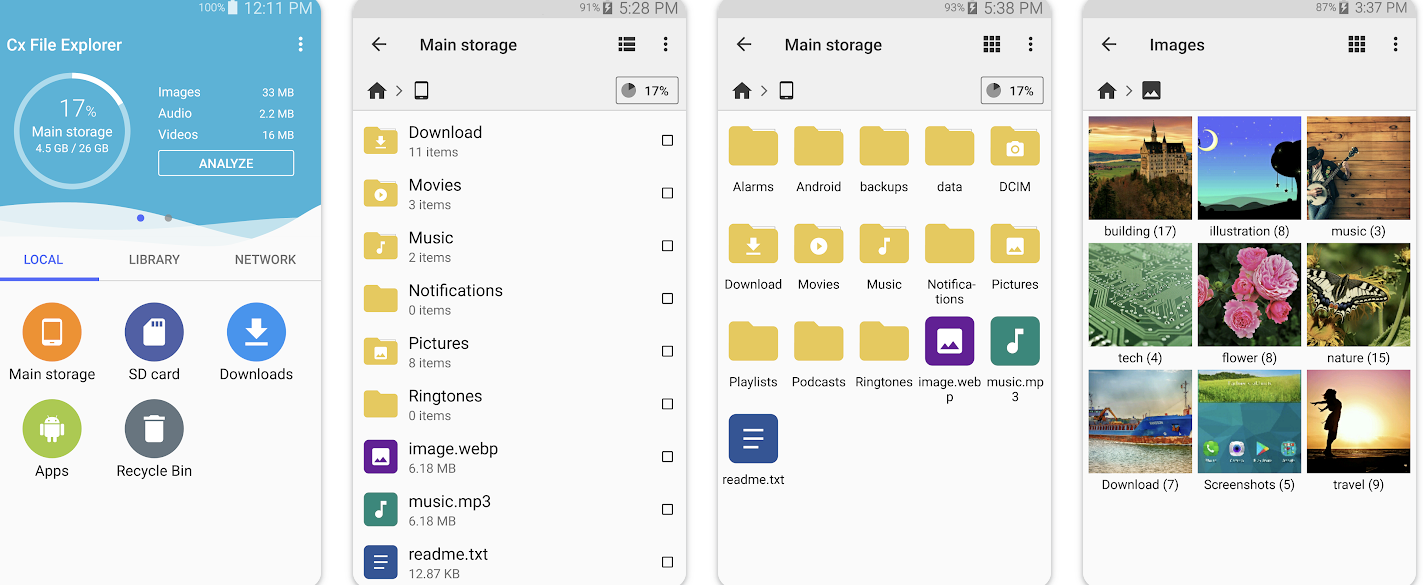Viewport: 1423px width, 585px height.
Task: Check the box beside image.webp
Action: click(667, 457)
